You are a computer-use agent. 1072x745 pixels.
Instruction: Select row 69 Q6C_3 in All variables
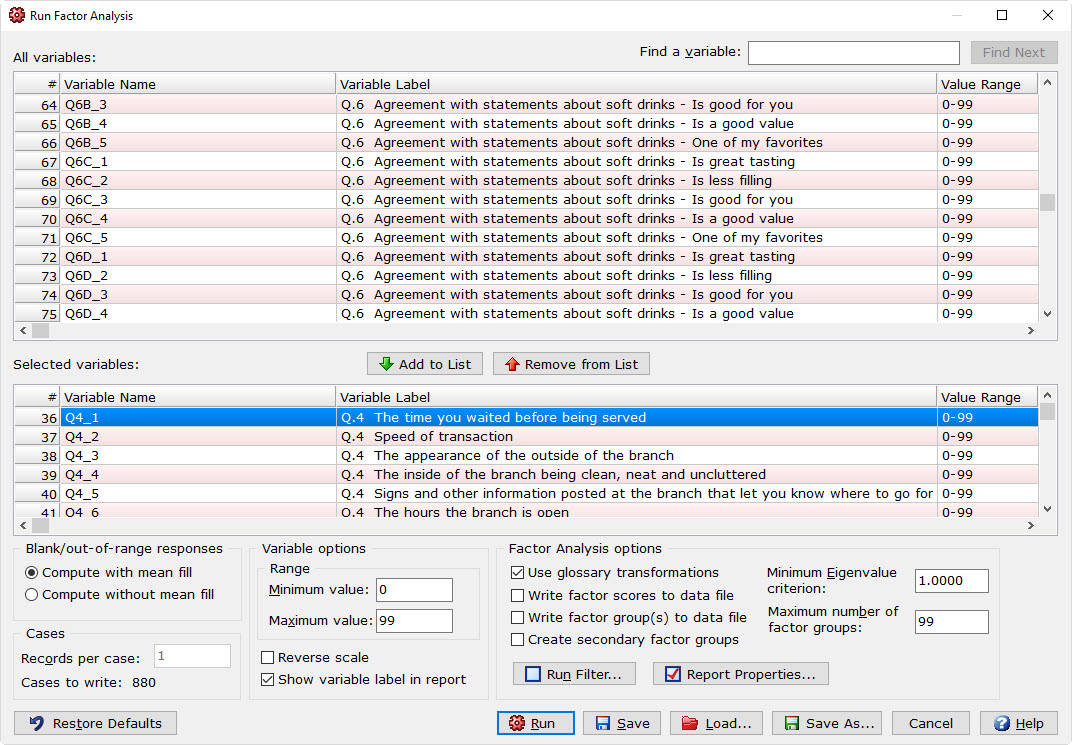(x=526, y=200)
